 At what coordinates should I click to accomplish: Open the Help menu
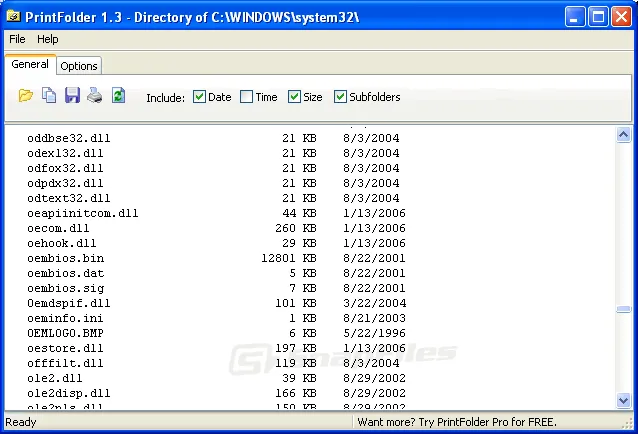[x=48, y=39]
